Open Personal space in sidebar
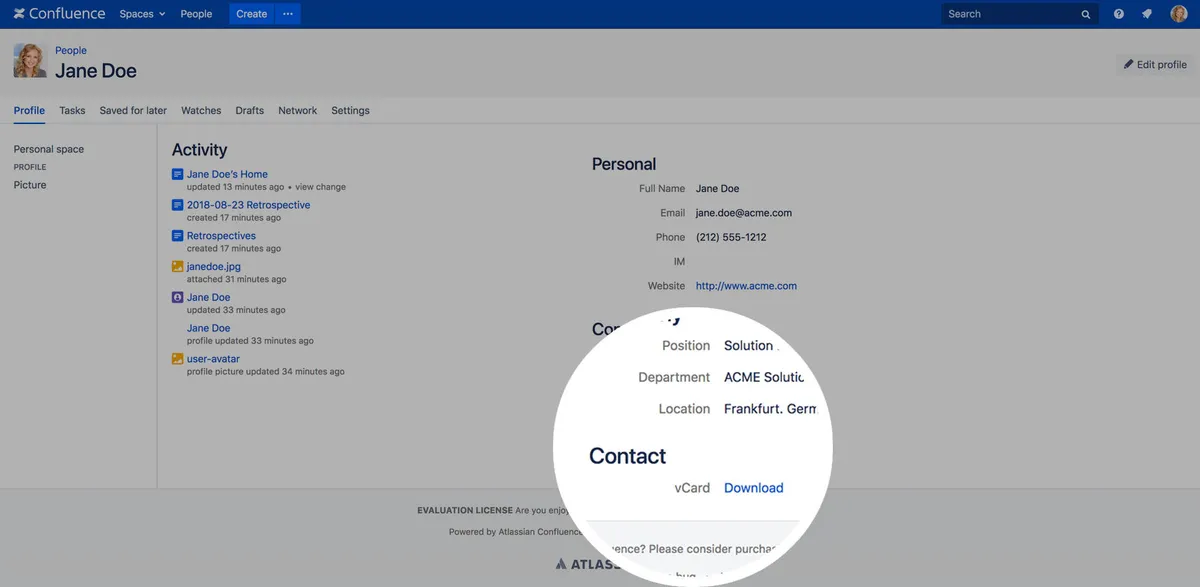This screenshot has height=587, width=1200. [49, 149]
